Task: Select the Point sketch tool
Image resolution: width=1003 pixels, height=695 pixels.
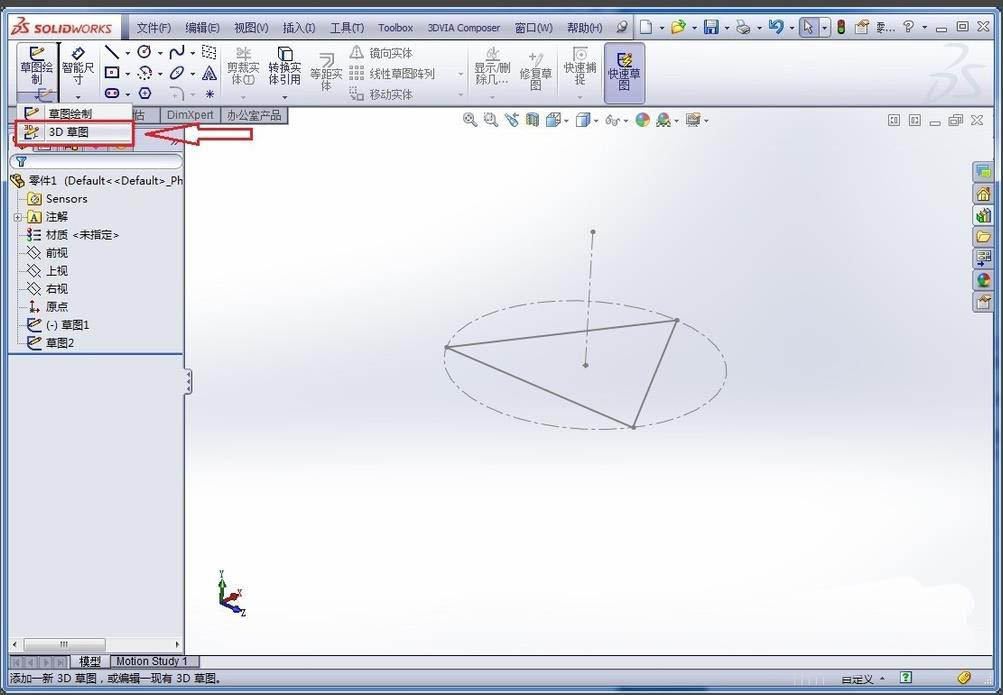Action: pyautogui.click(x=209, y=94)
